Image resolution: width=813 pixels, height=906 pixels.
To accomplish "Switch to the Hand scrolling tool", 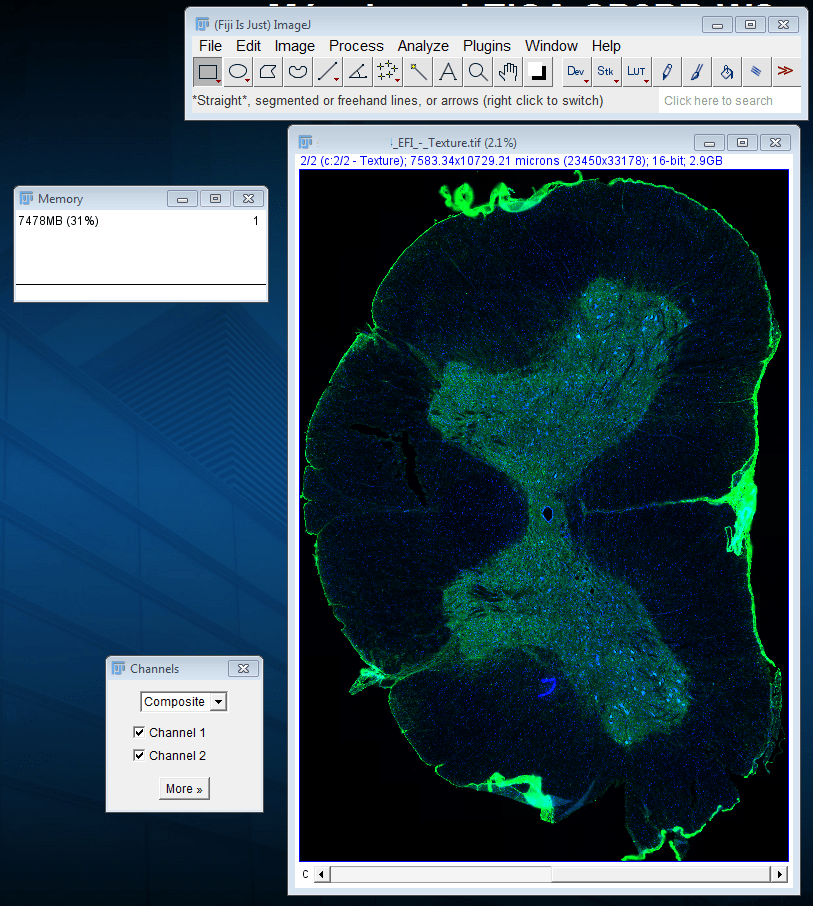I will coord(508,72).
